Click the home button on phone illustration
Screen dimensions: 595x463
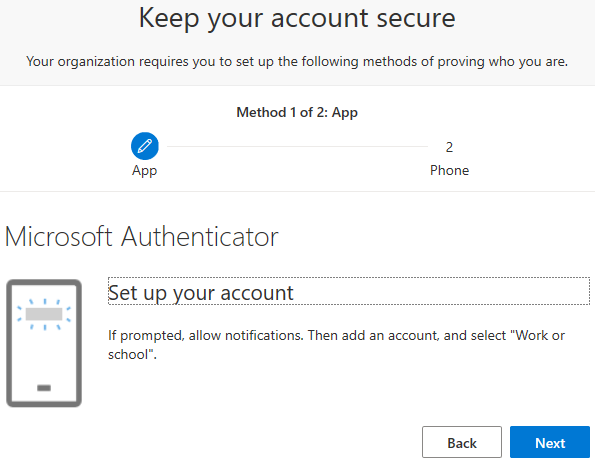44,387
